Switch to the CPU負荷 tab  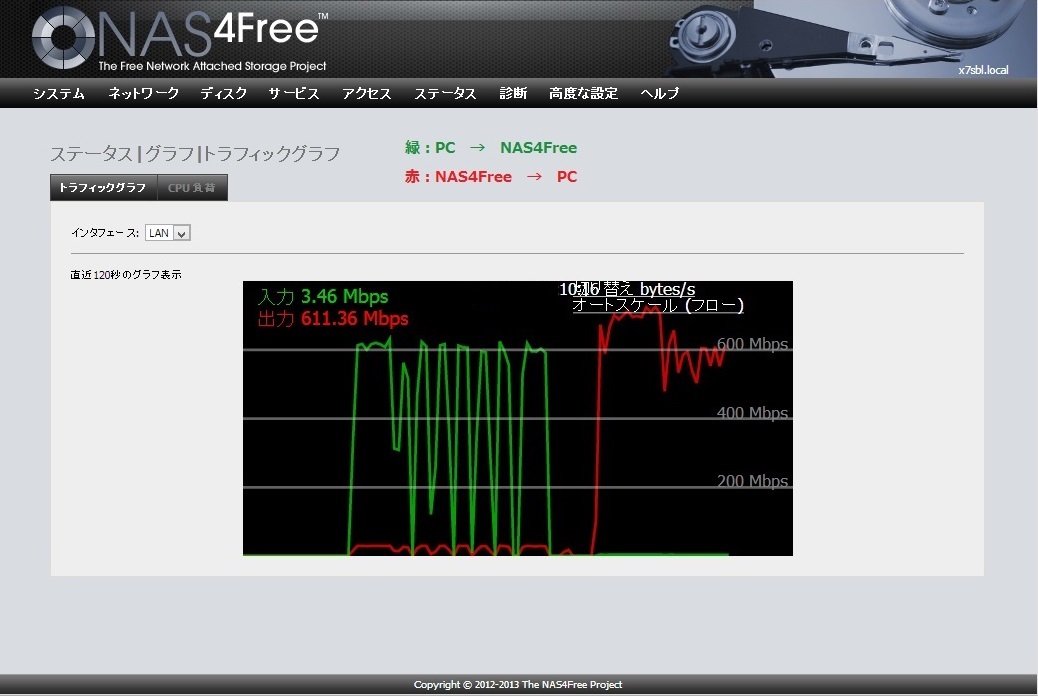pyautogui.click(x=192, y=187)
